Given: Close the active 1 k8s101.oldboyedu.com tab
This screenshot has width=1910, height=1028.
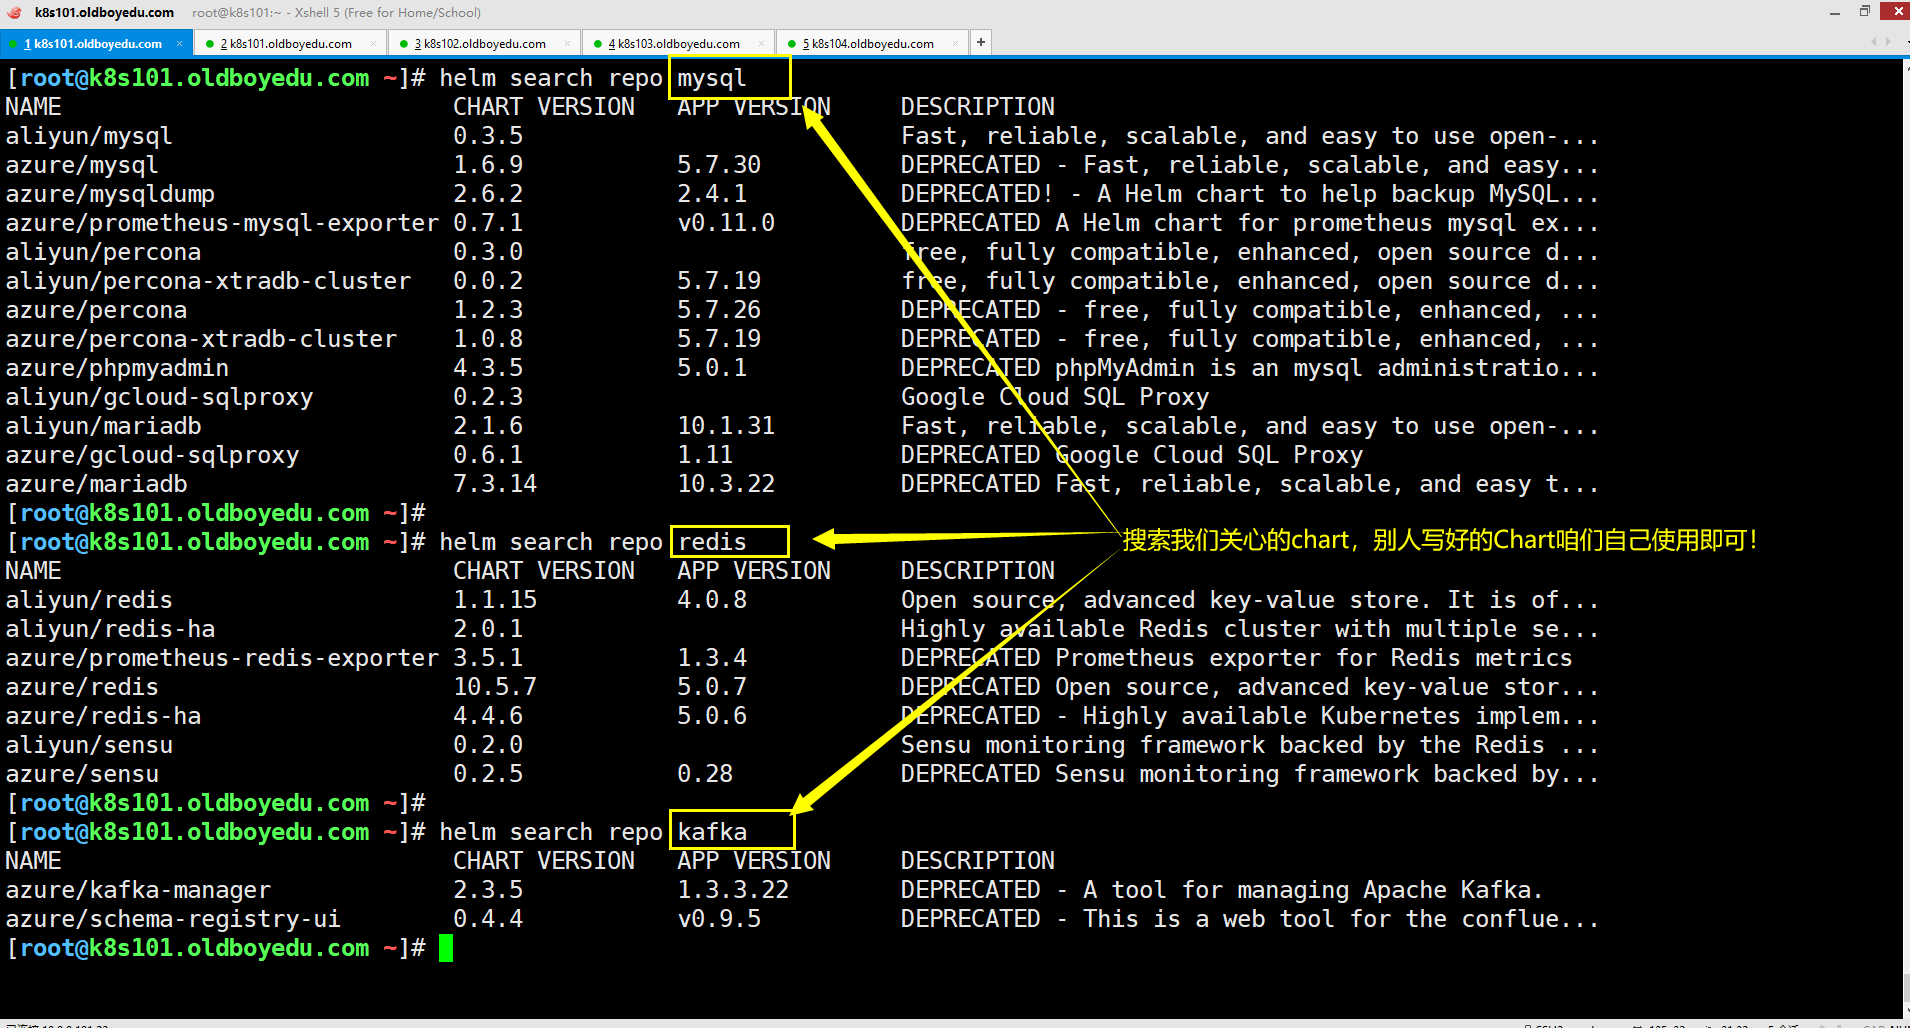Looking at the screenshot, I should (180, 43).
